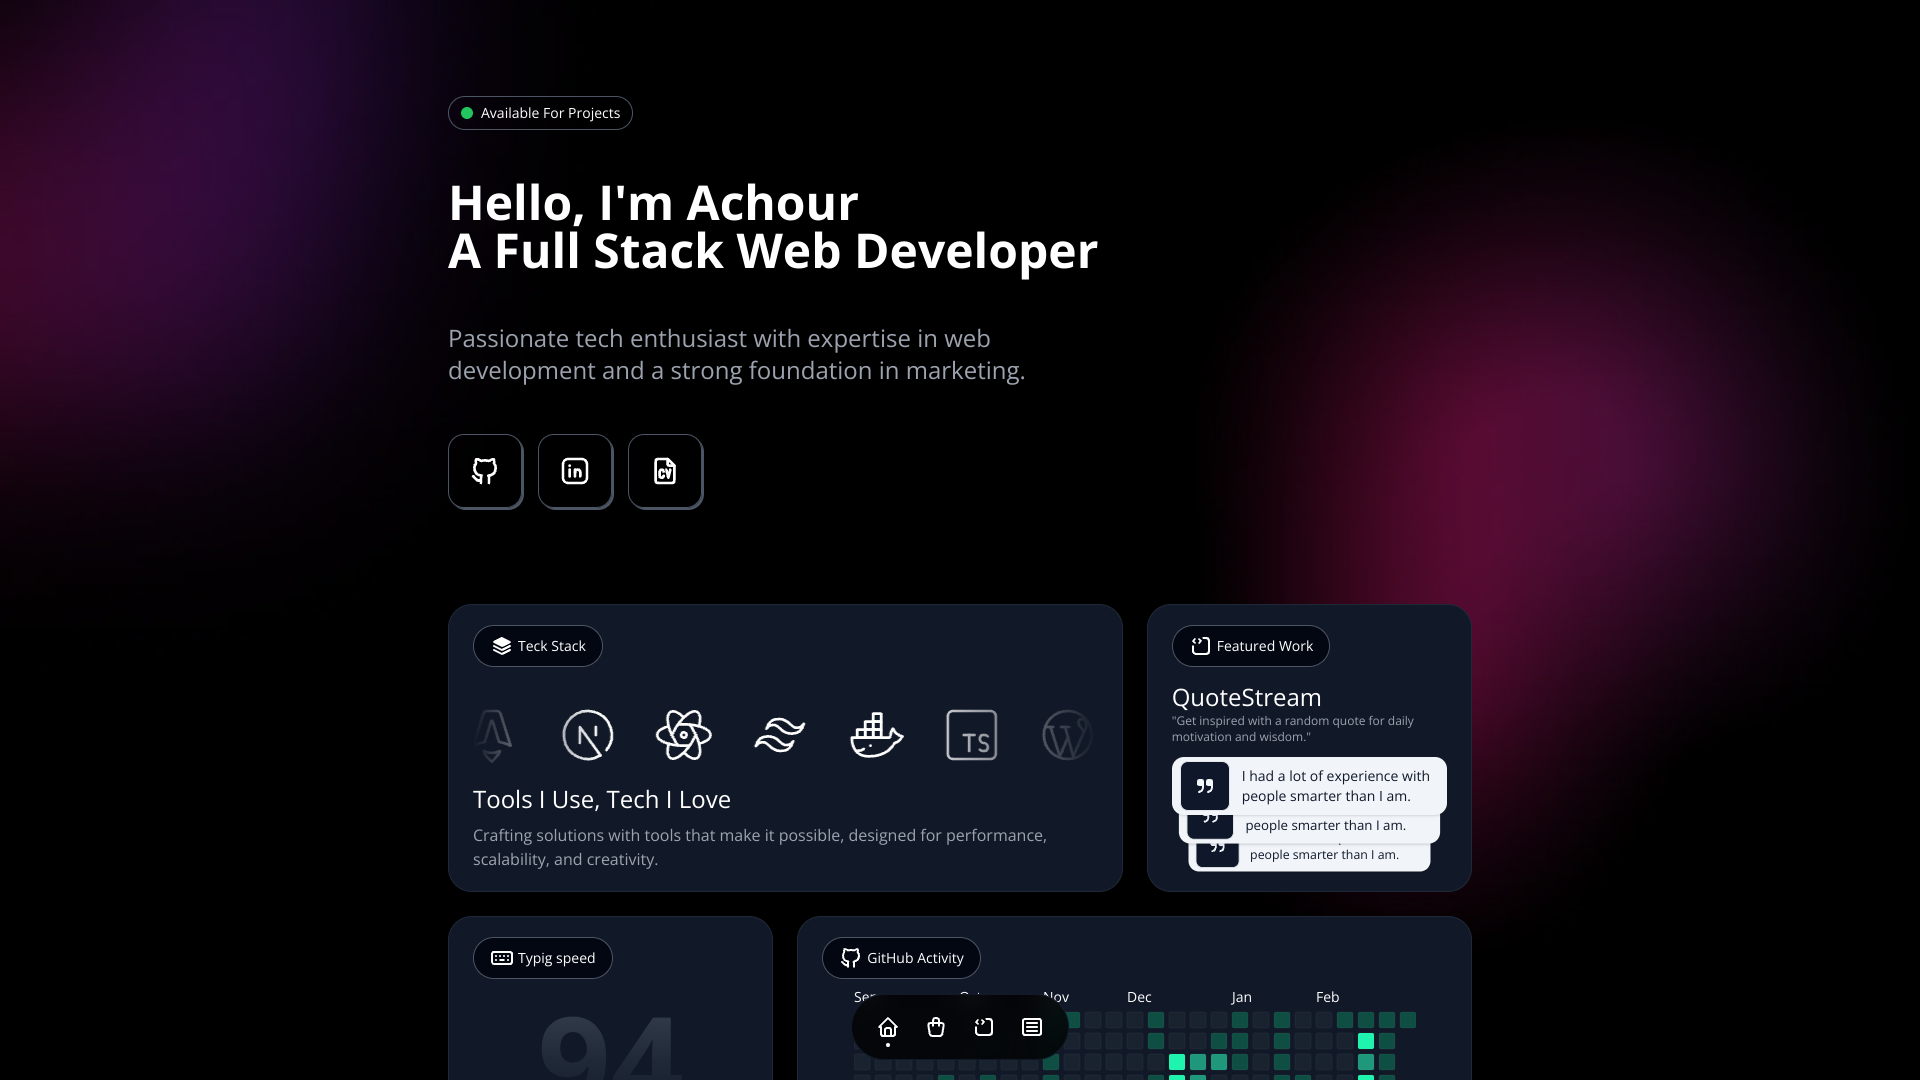Toggle the Available For Projects status badge
The height and width of the screenshot is (1080, 1920).
pos(539,112)
